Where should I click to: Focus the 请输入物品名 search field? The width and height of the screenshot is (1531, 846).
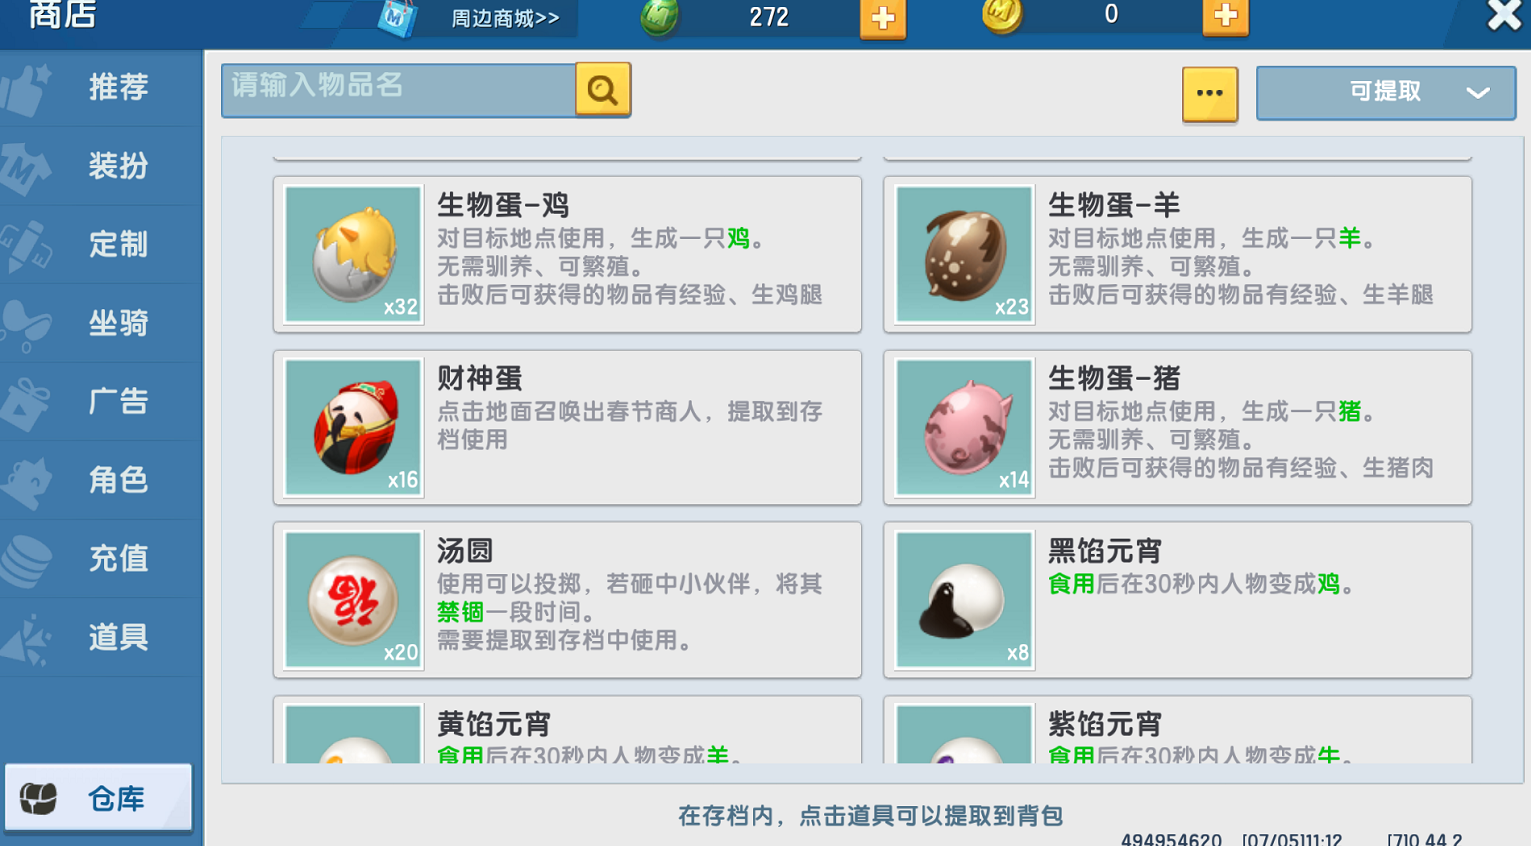tap(398, 90)
